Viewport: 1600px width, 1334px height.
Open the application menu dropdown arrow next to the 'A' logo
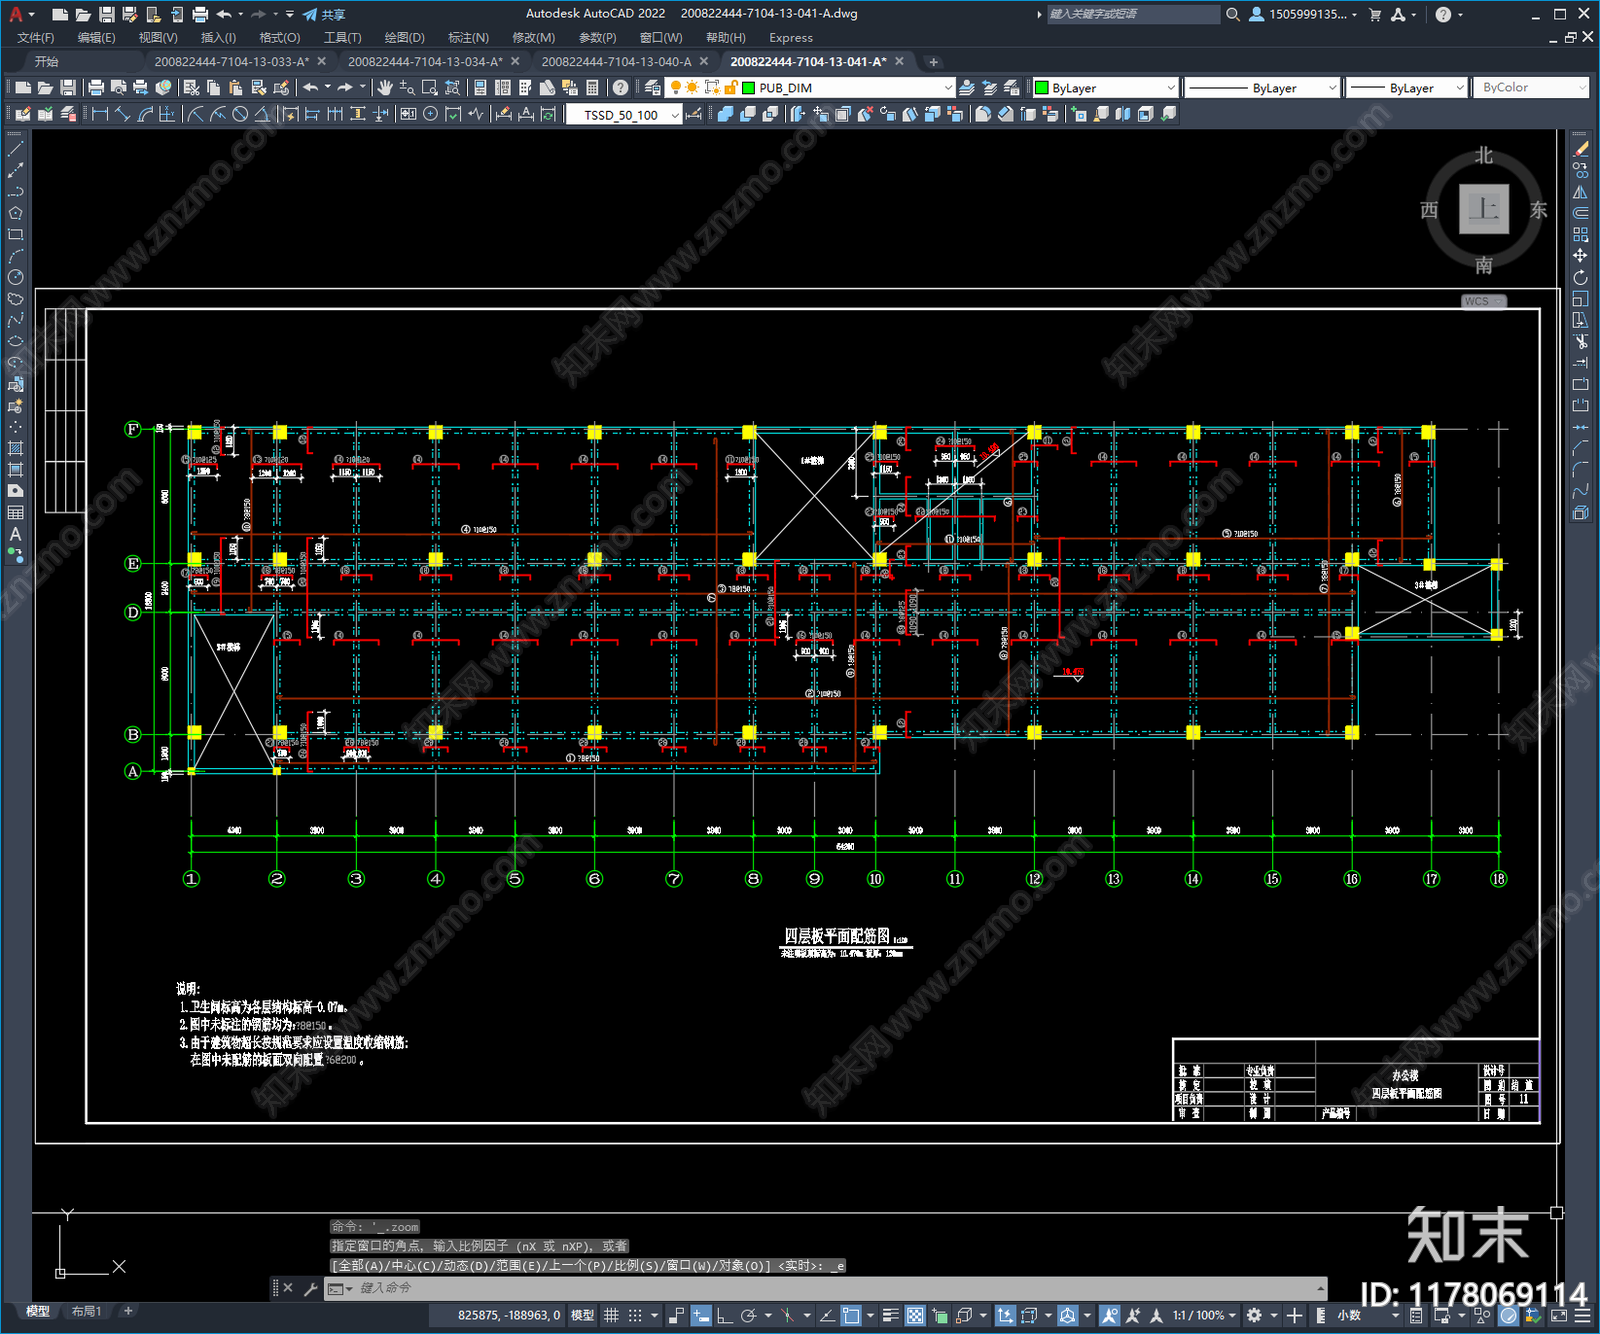[x=32, y=14]
